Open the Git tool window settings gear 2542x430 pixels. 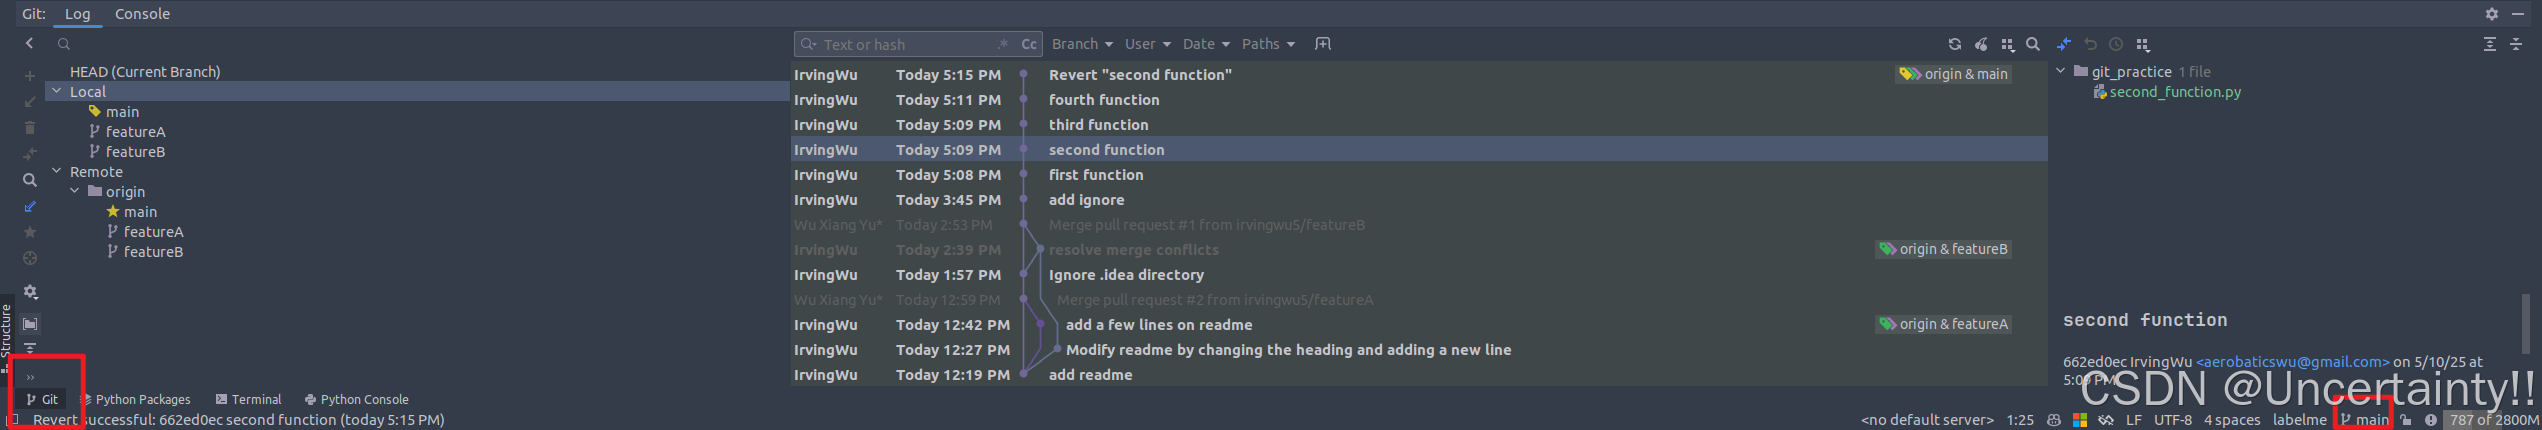[2492, 14]
